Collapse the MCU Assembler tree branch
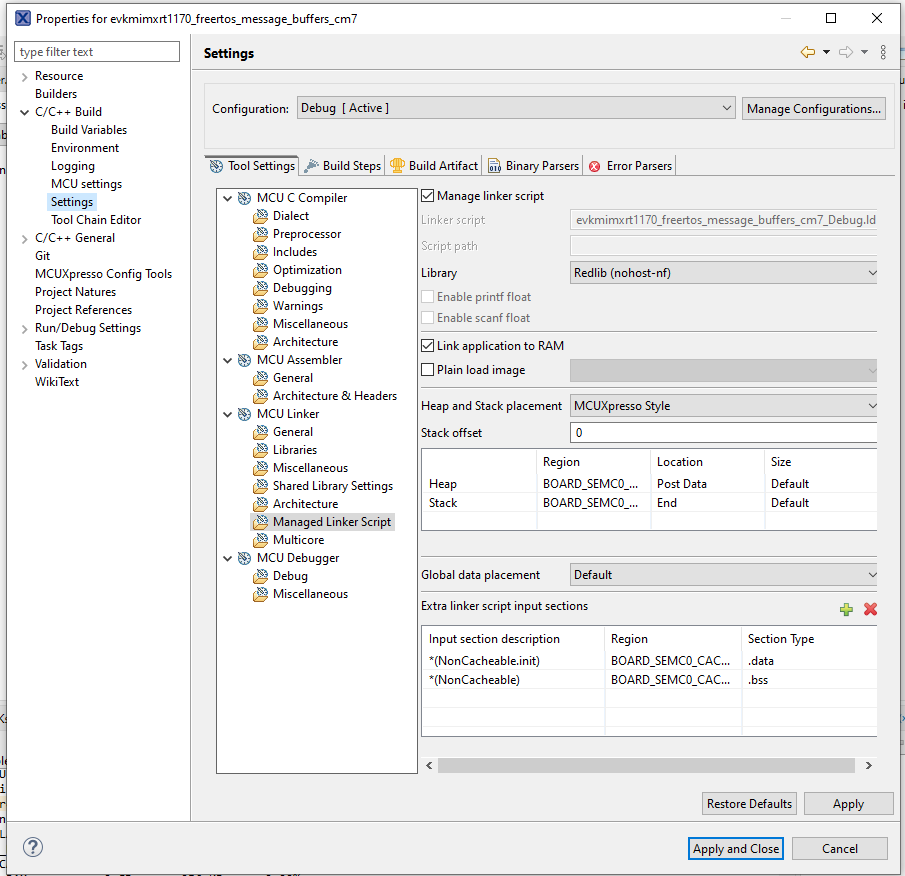Image resolution: width=905 pixels, height=876 pixels. tap(228, 359)
